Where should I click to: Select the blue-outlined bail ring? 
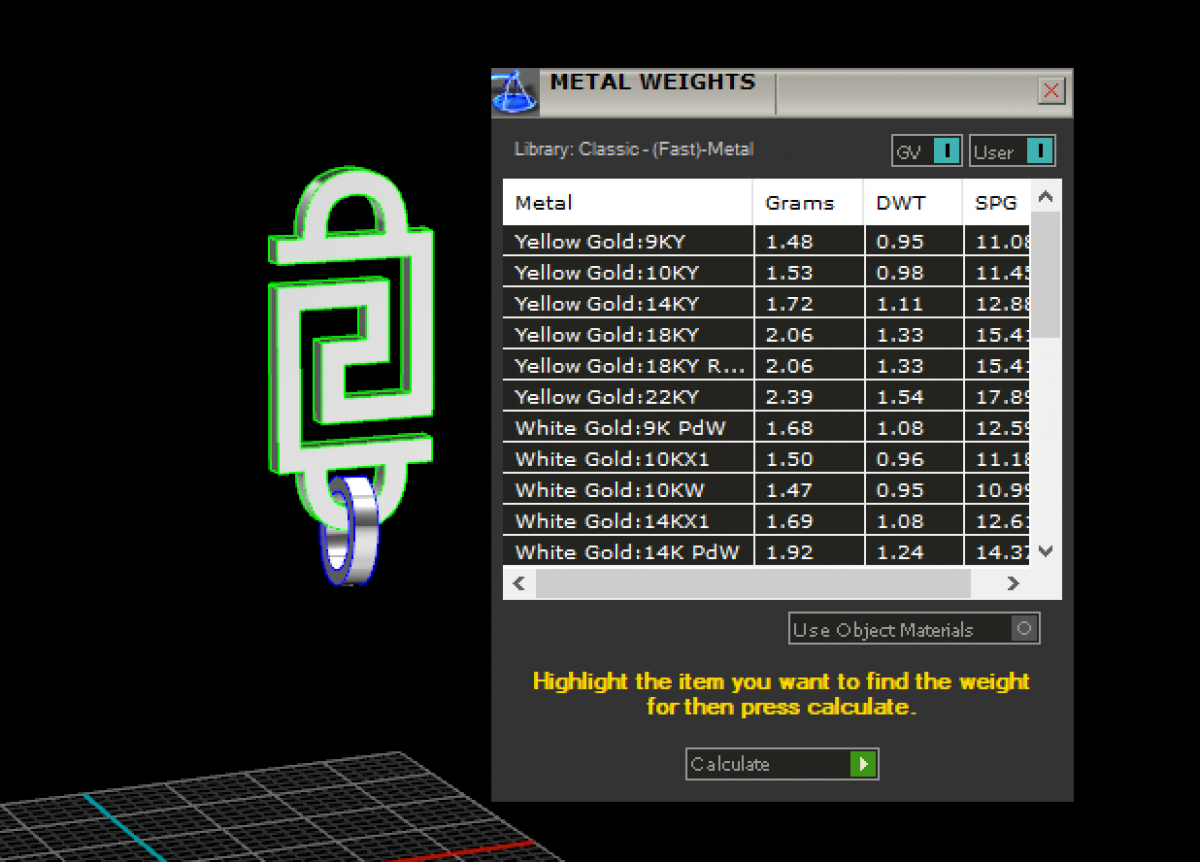pos(350,532)
